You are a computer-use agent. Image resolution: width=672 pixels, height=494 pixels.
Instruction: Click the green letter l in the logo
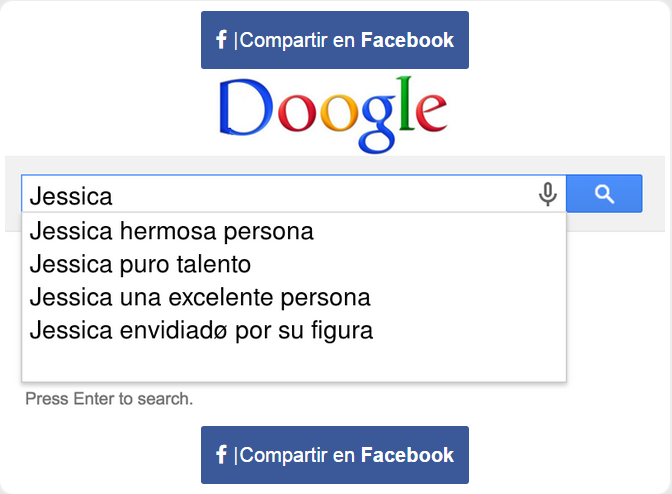[406, 103]
